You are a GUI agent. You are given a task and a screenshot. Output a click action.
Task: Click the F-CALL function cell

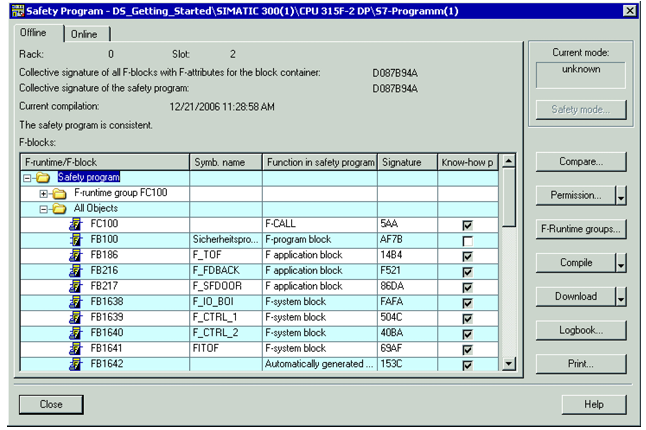point(320,224)
